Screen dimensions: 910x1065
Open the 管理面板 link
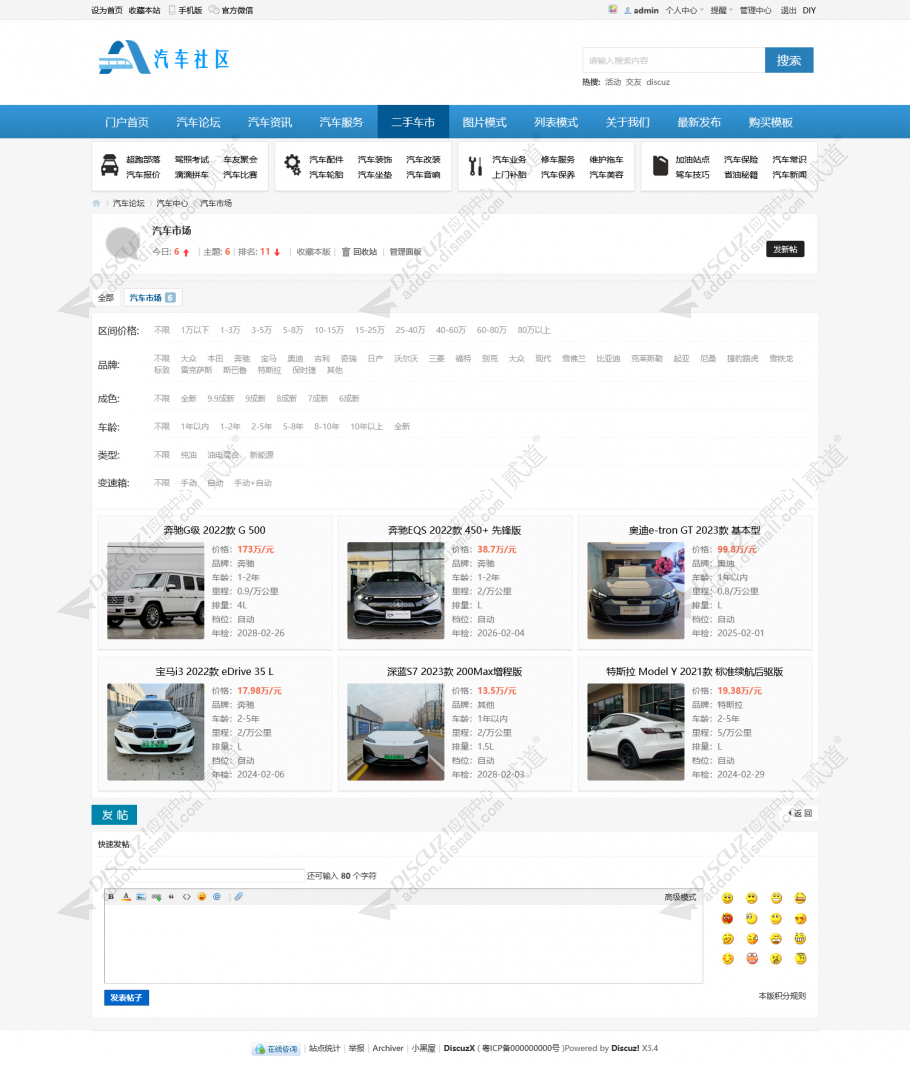point(405,252)
